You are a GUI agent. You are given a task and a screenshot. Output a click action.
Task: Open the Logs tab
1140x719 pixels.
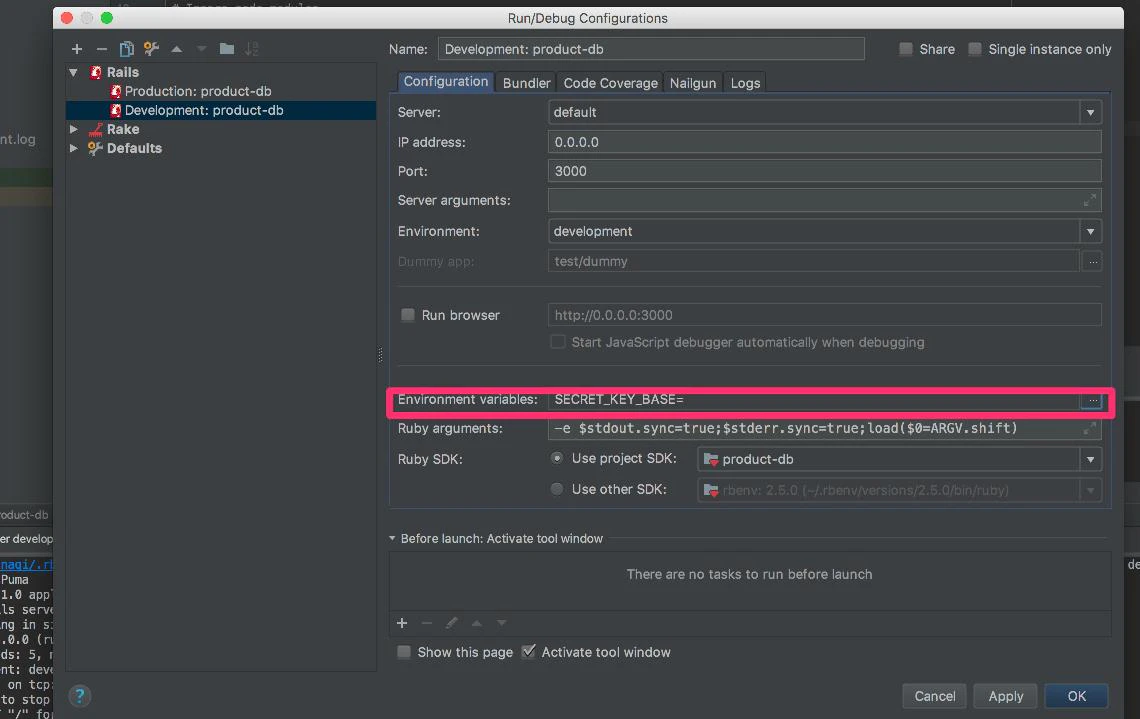(x=745, y=83)
